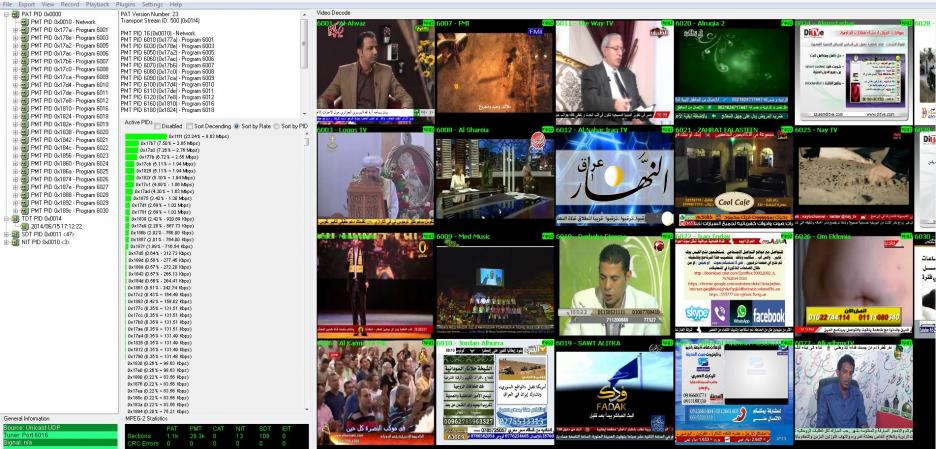The image size is (936, 449).
Task: Open the Plugins menu
Action: (125, 4)
